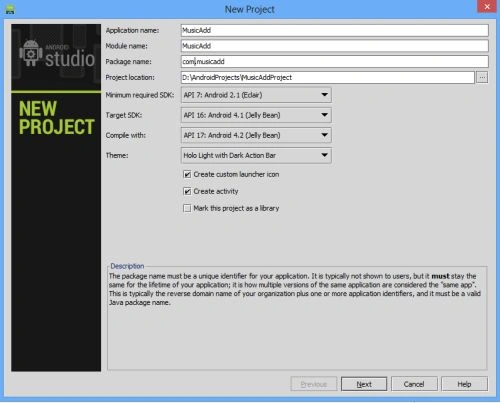This screenshot has width=500, height=403.
Task: Click the 'Application name:' label
Action: click(132, 30)
